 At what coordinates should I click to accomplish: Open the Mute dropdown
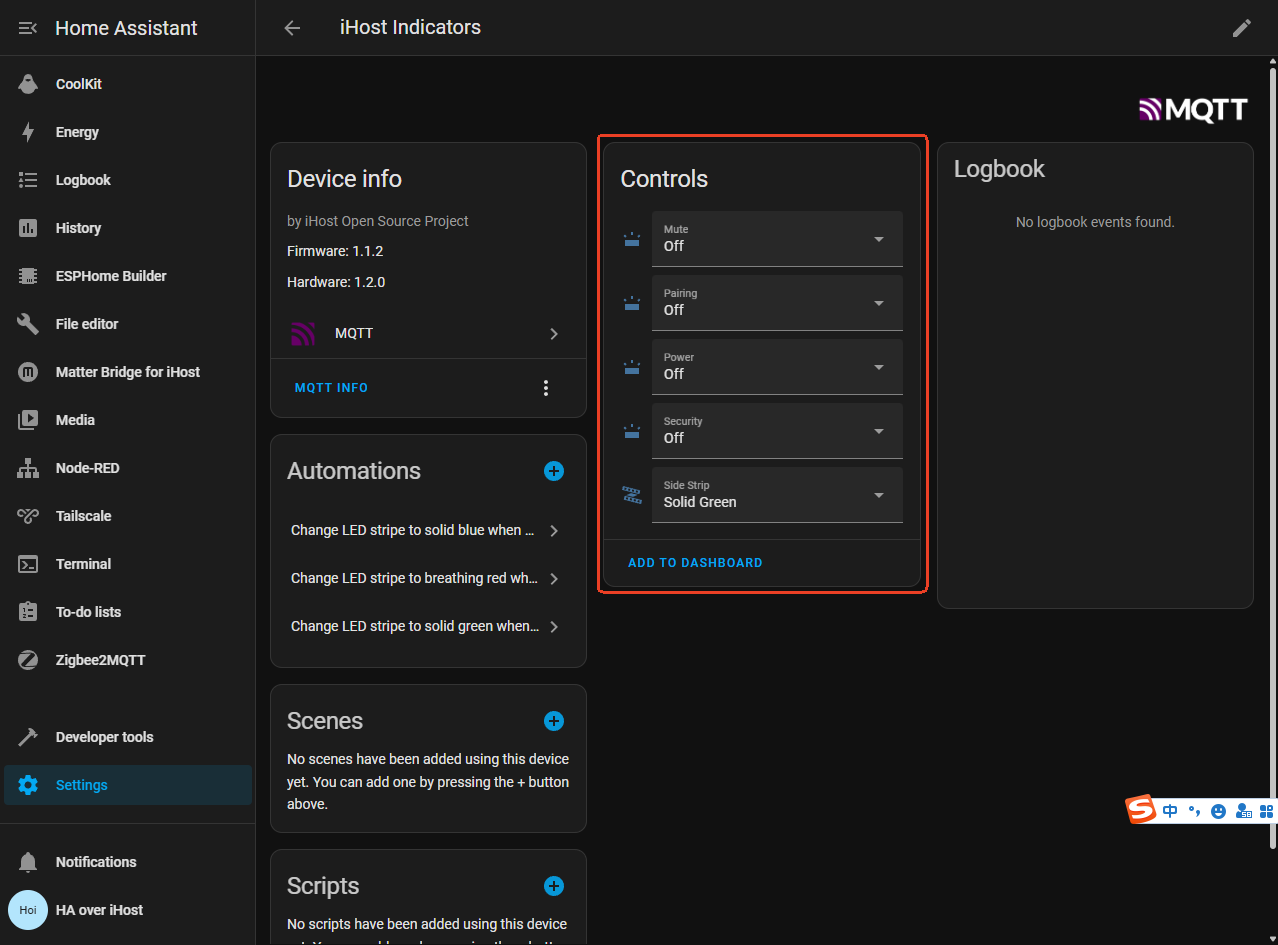(777, 239)
